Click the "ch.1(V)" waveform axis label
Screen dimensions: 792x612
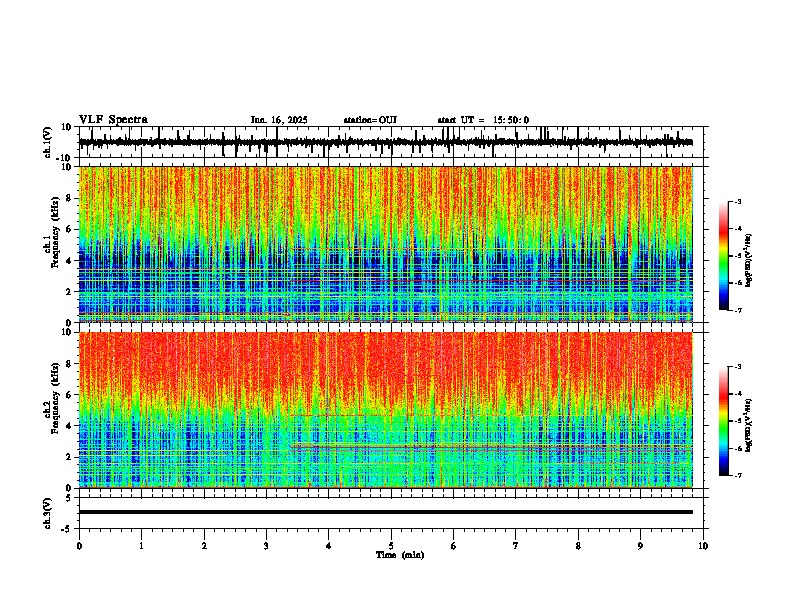click(48, 142)
